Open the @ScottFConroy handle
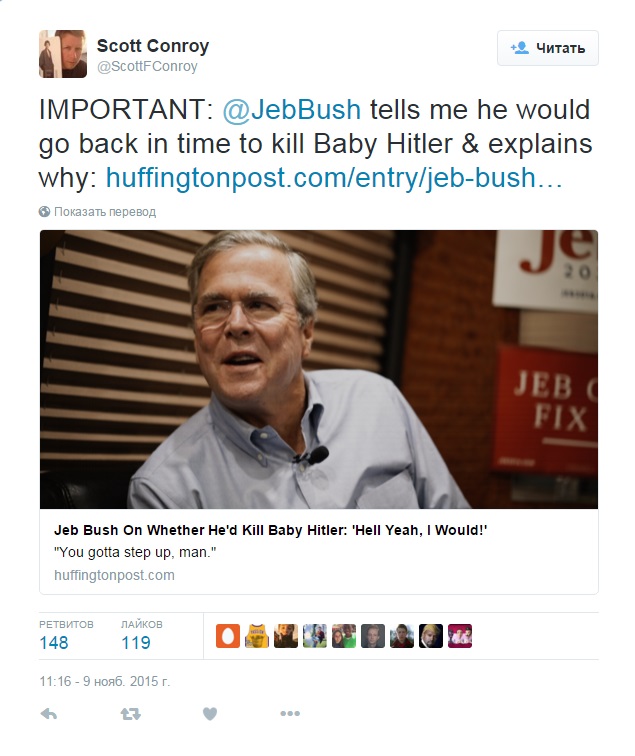The height and width of the screenshot is (756, 635). point(147,67)
